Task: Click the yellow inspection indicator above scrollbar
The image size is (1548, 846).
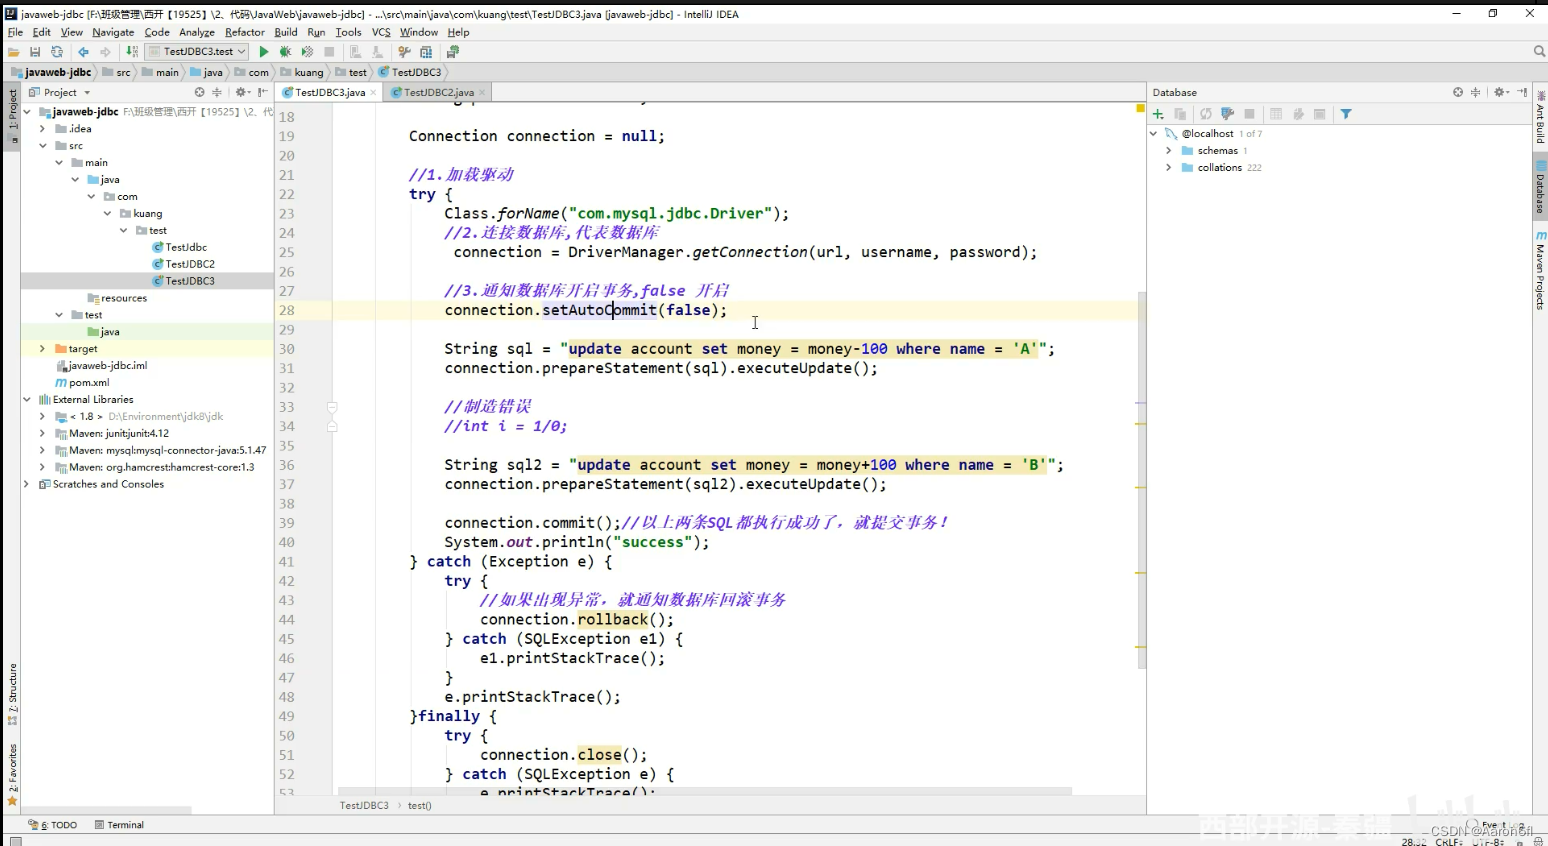Action: 1140,107
